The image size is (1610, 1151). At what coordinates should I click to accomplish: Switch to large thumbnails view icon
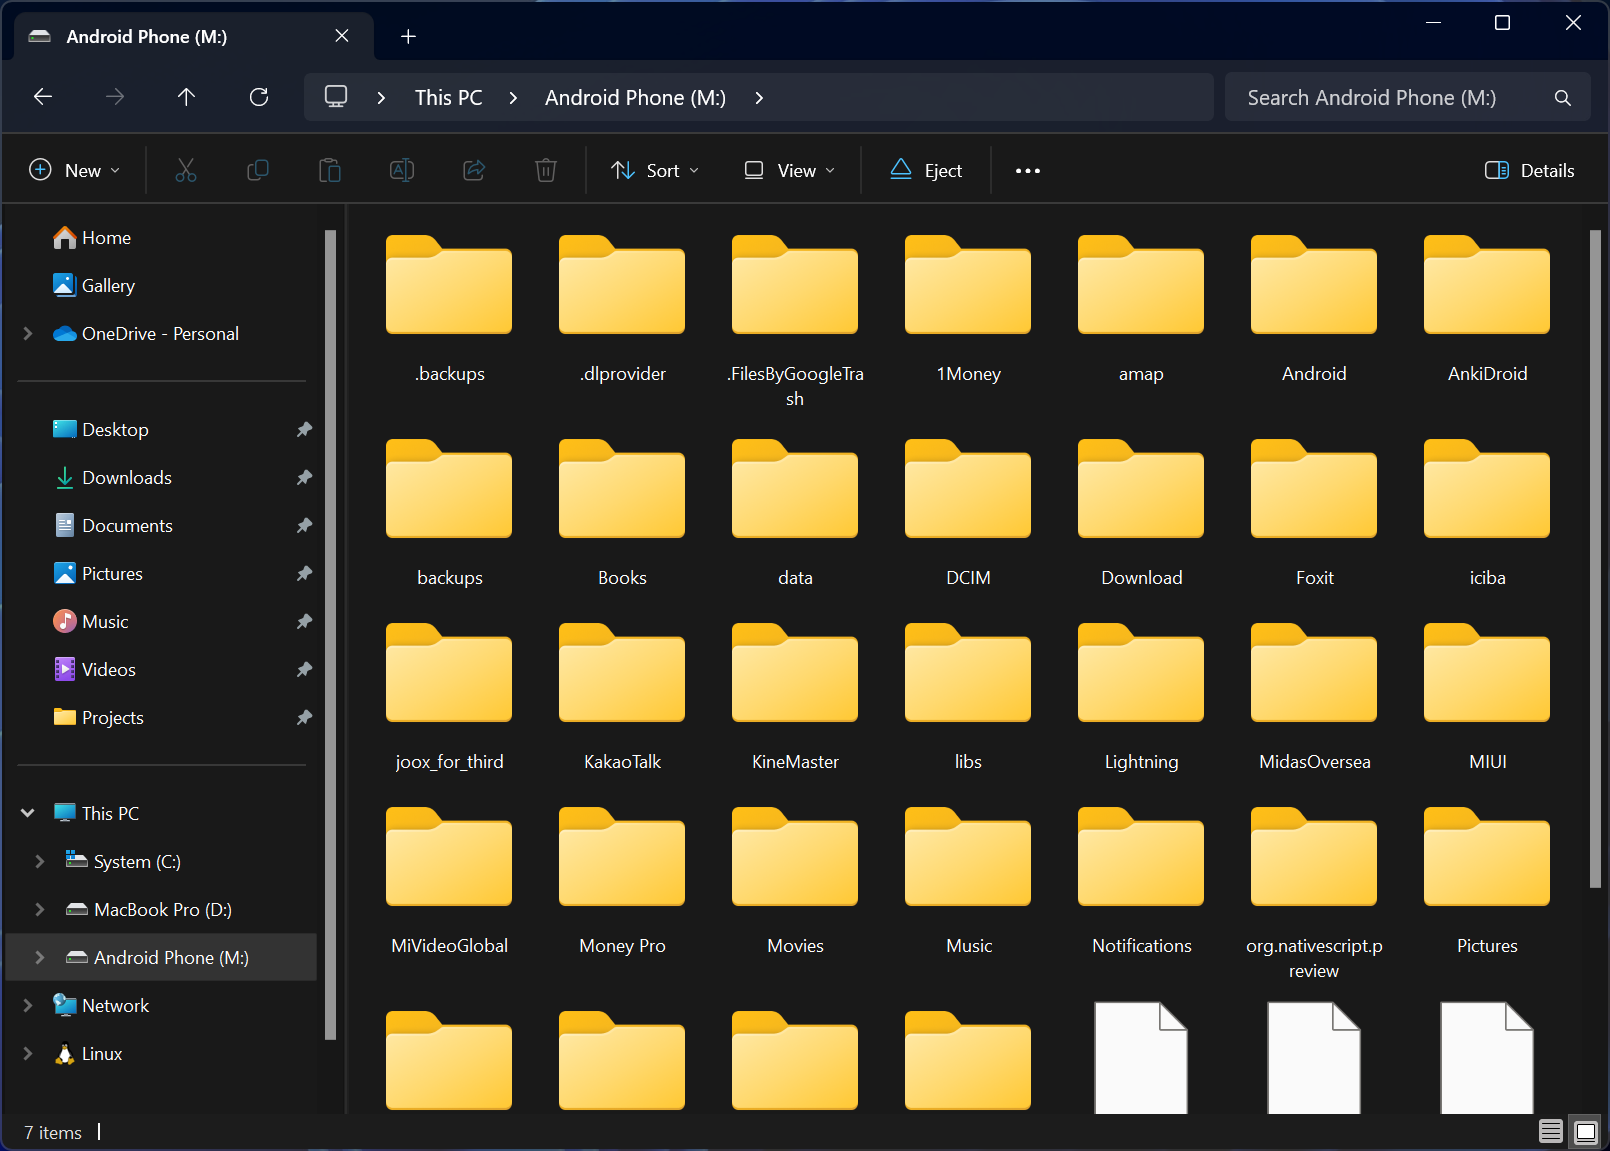point(1585,1131)
